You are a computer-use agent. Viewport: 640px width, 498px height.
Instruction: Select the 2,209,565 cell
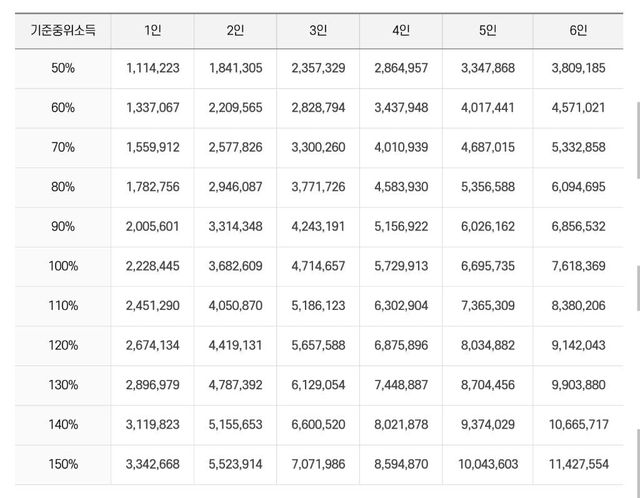pos(235,107)
